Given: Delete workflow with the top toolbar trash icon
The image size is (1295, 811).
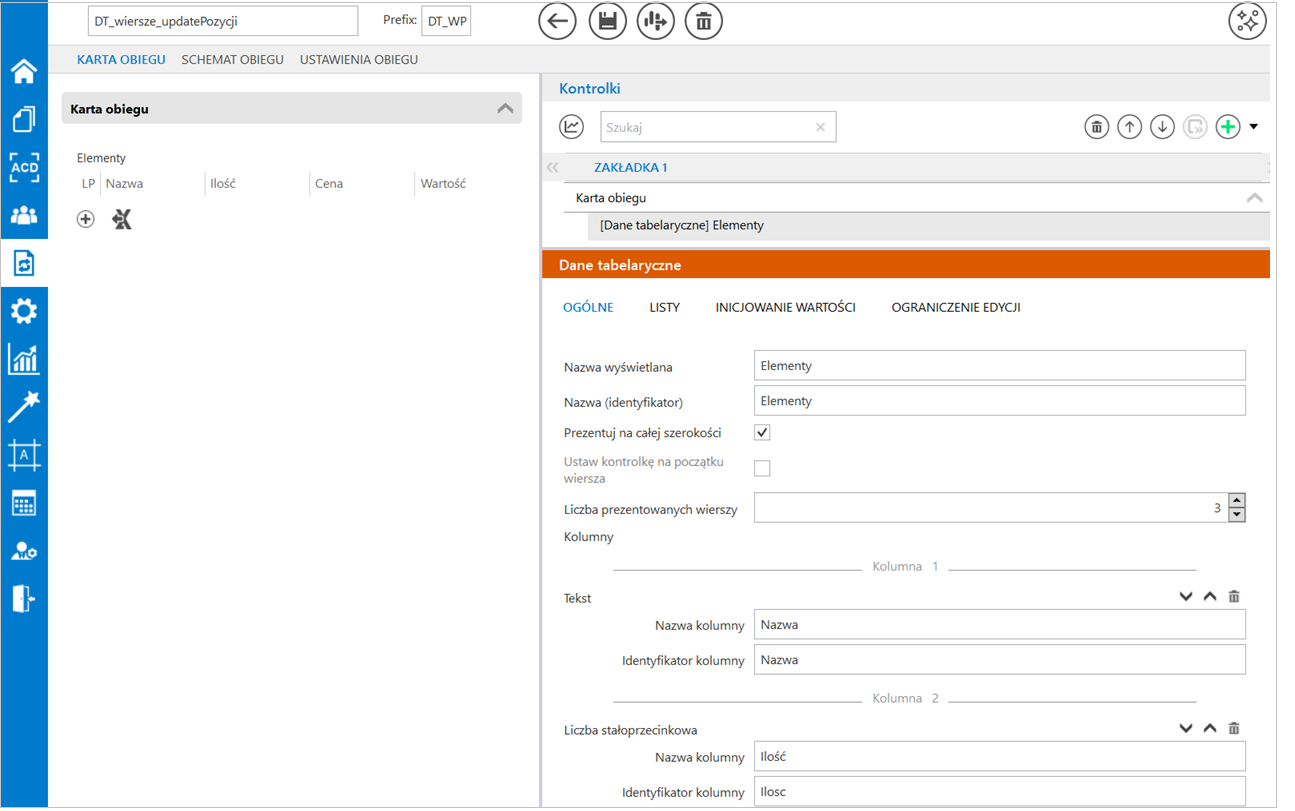Looking at the screenshot, I should tap(704, 21).
